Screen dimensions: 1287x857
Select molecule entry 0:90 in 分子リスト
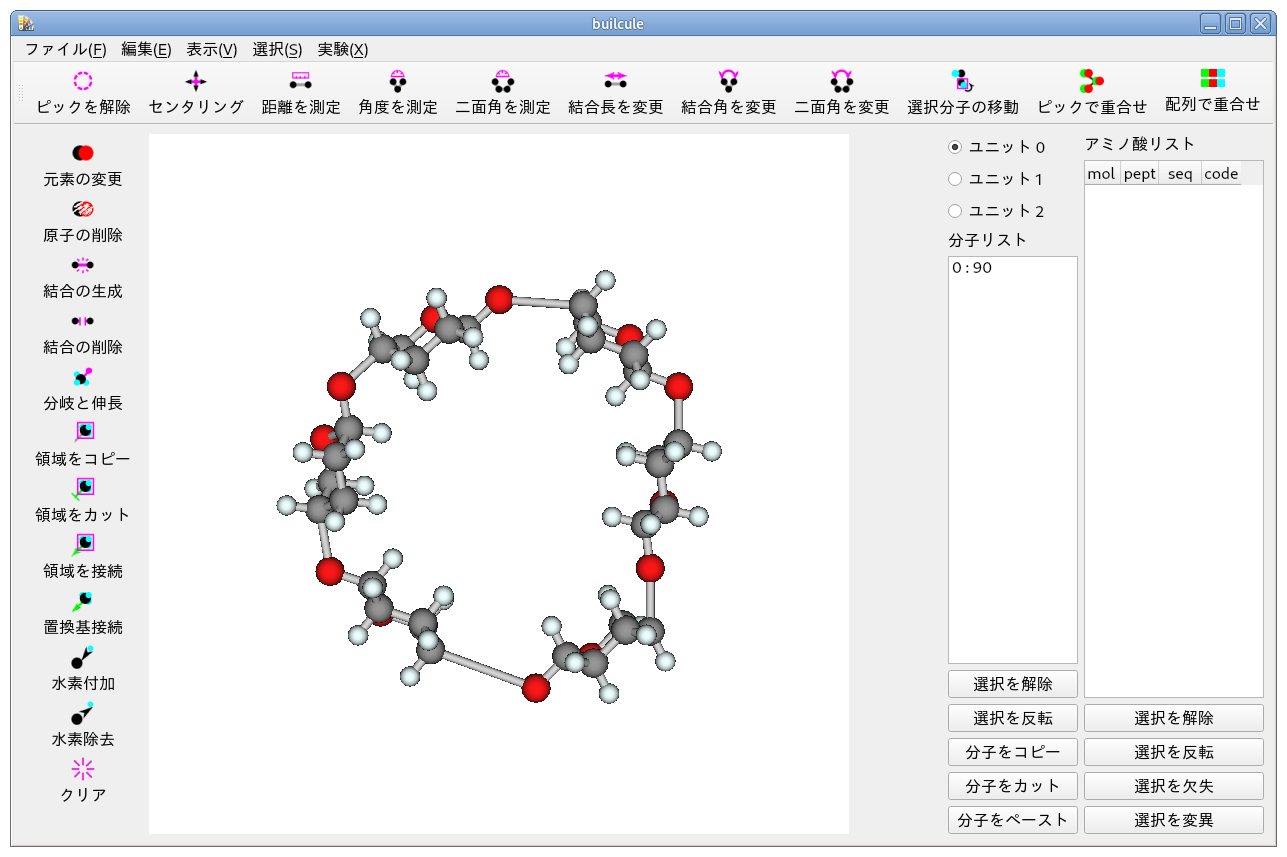click(972, 268)
